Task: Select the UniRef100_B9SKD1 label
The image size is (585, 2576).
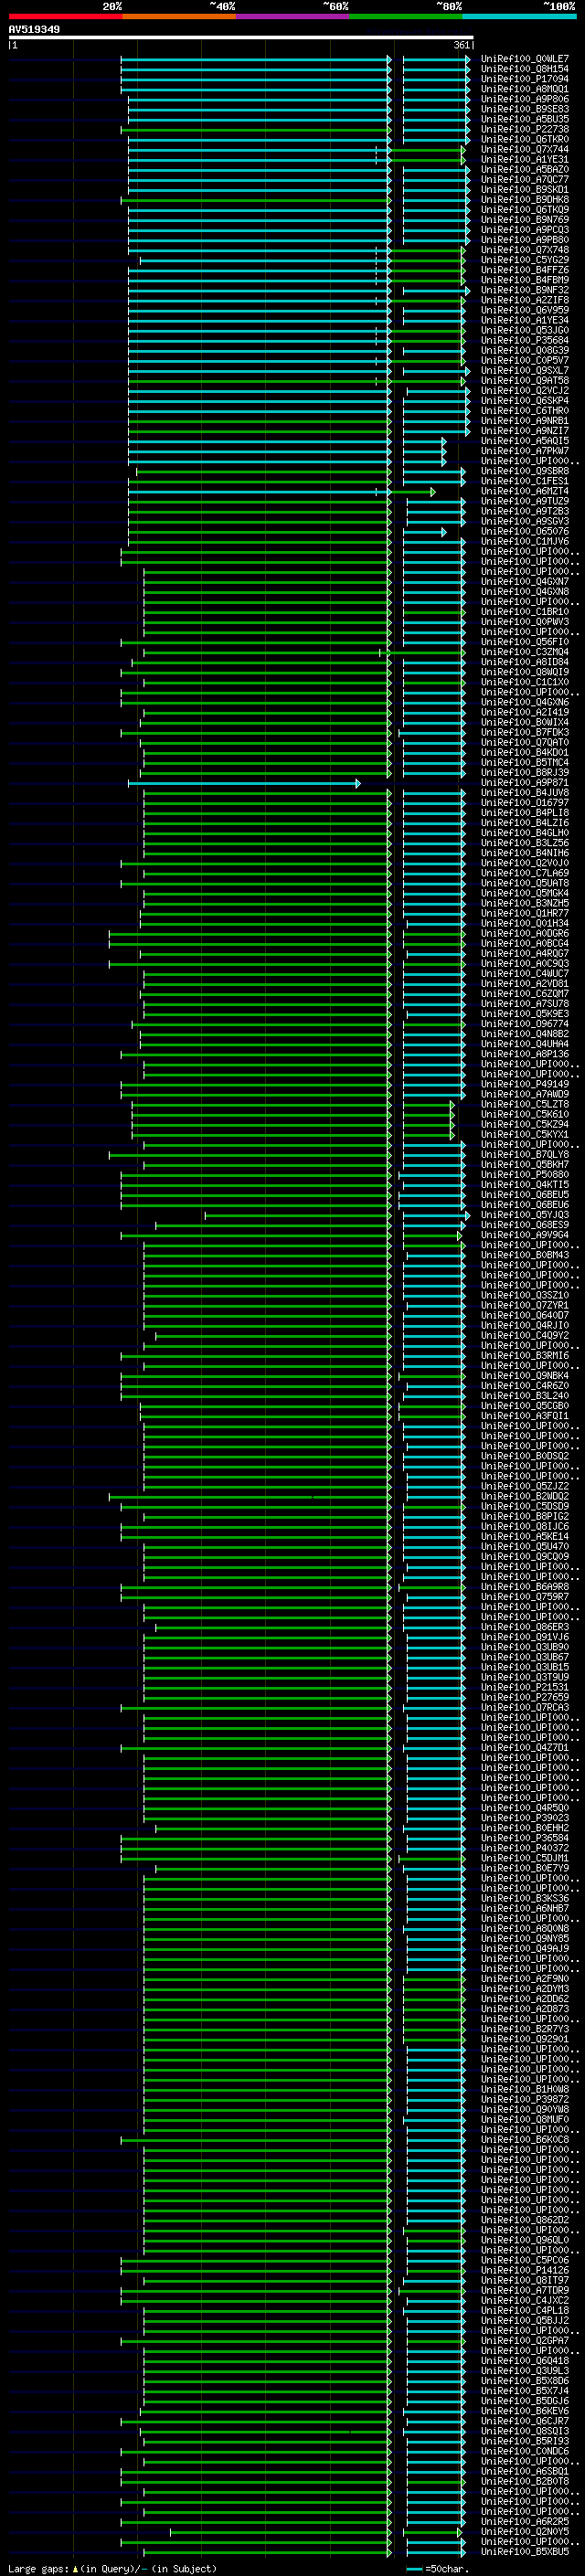Action: (525, 189)
